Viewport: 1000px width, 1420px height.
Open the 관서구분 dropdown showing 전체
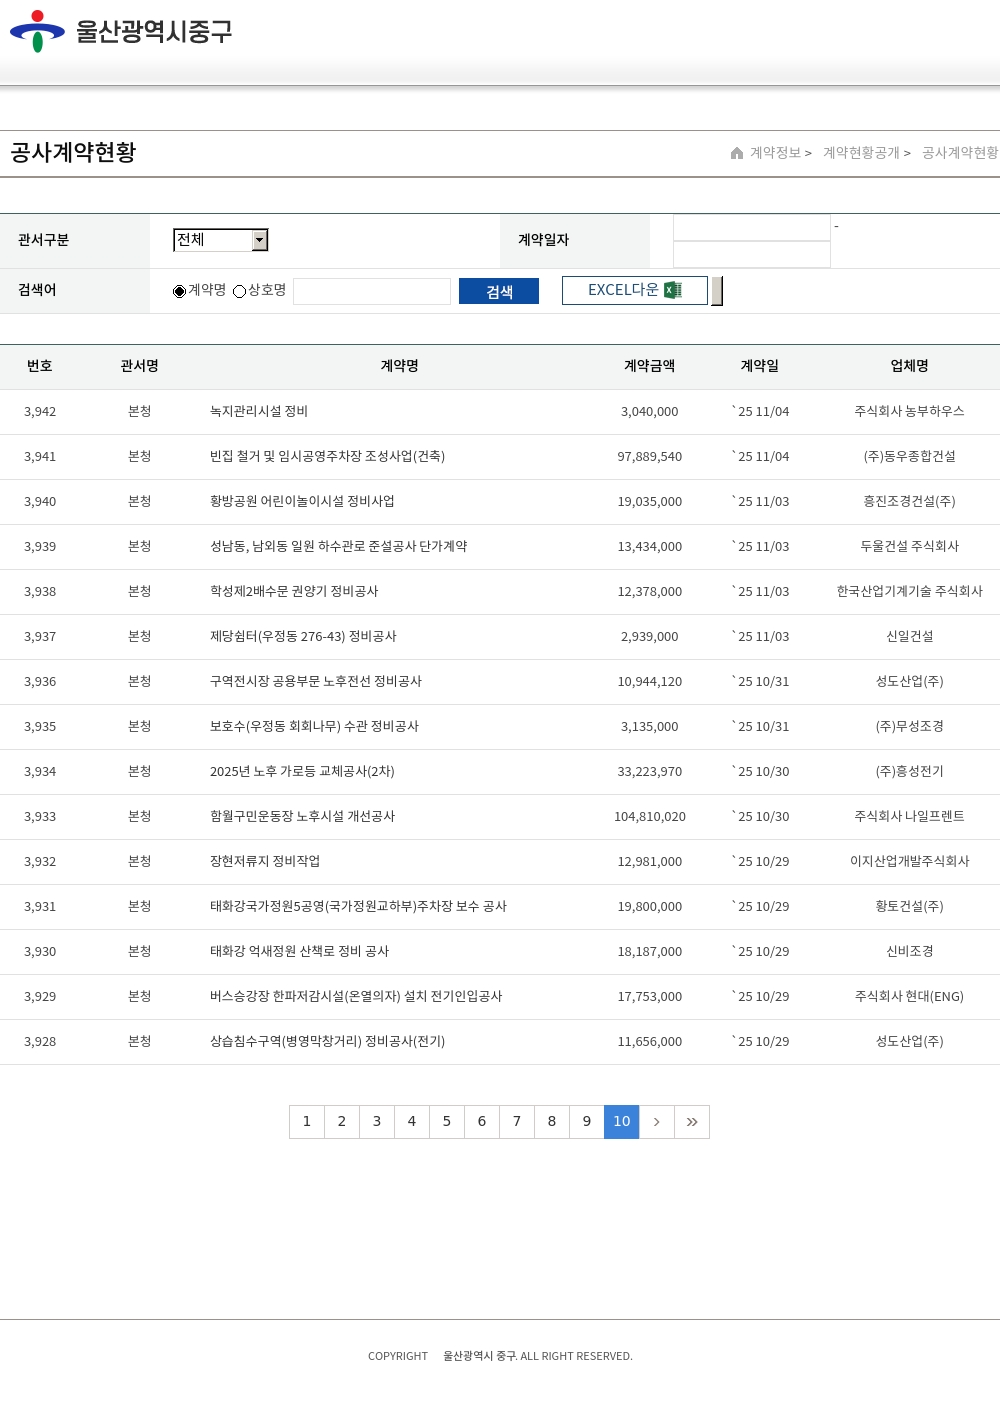coord(221,240)
